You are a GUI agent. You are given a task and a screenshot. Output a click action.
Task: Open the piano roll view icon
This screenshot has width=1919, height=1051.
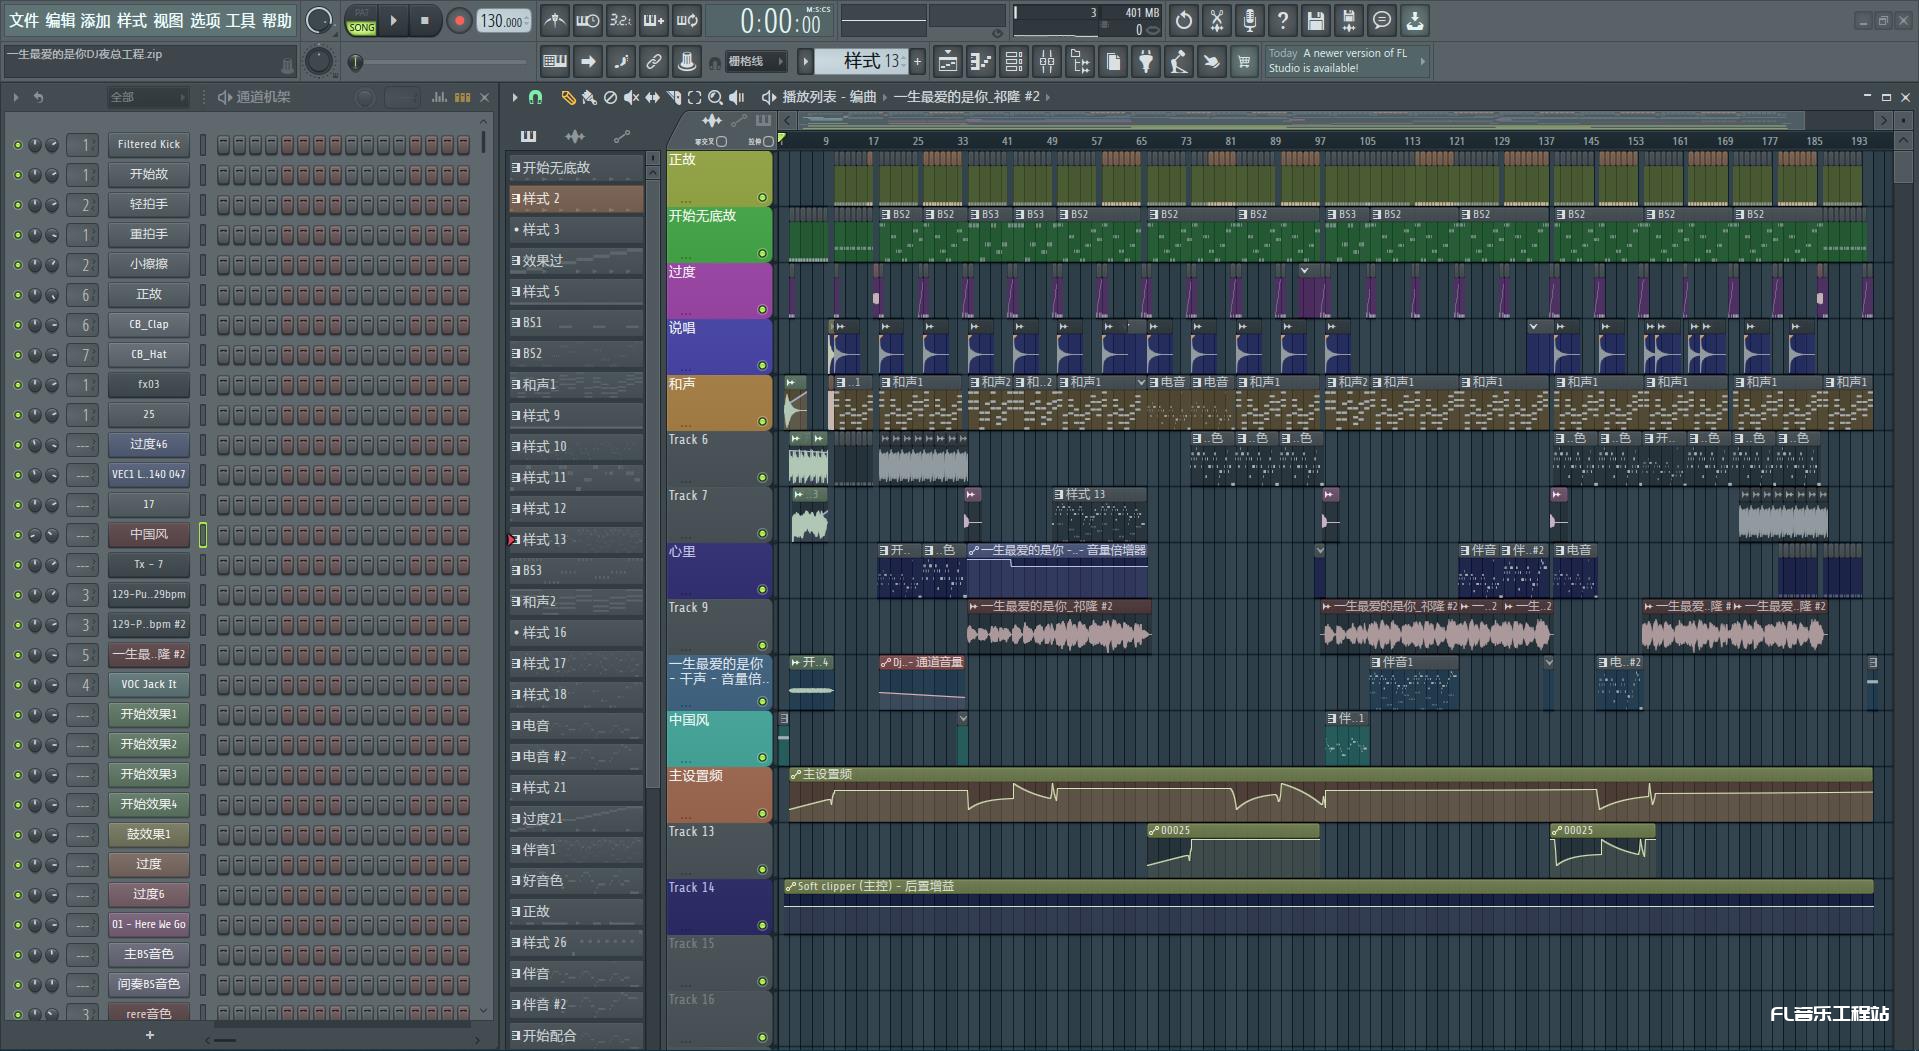click(981, 62)
